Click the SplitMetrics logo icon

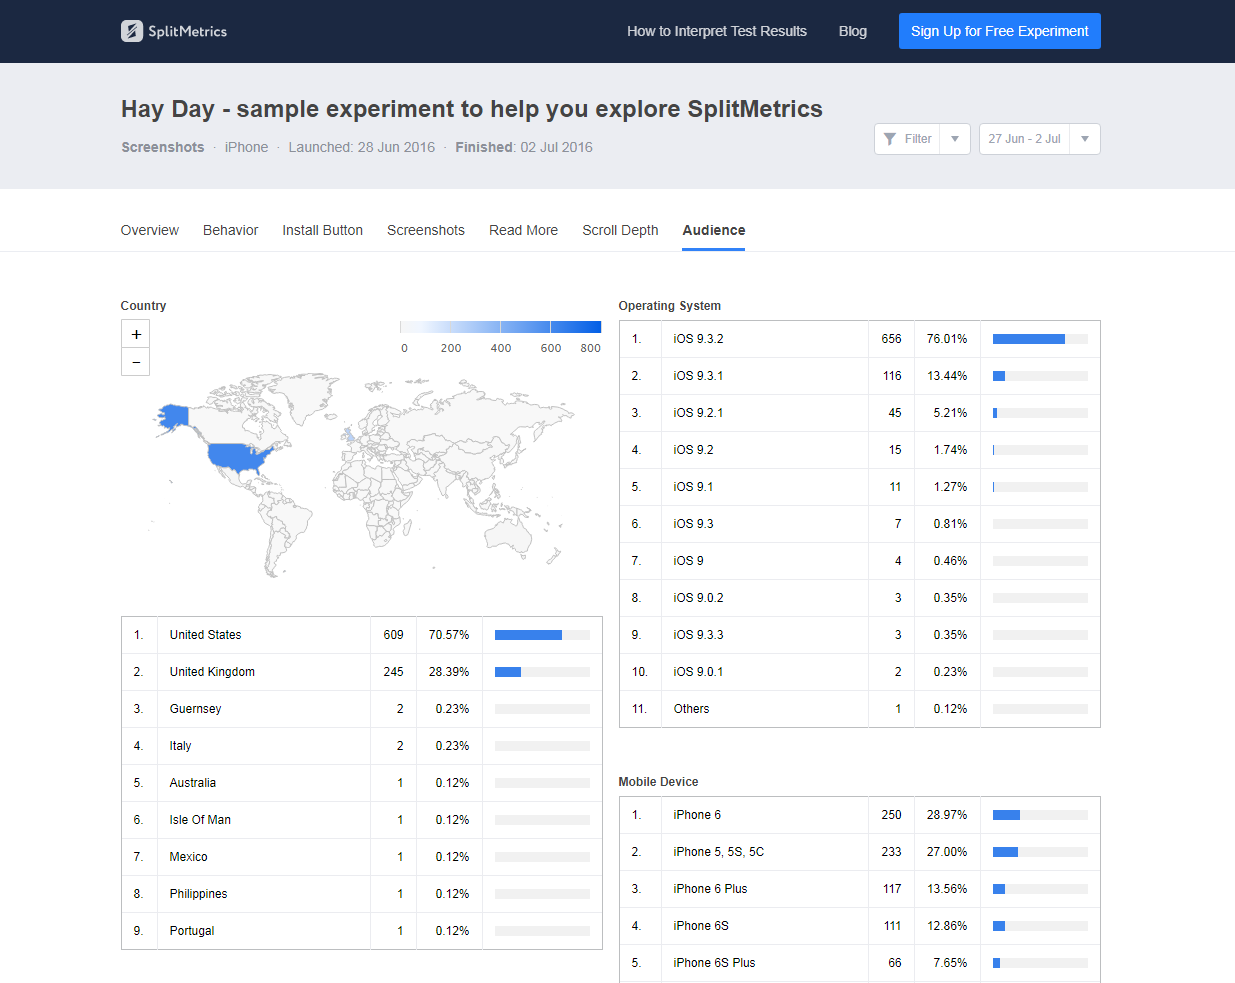coord(132,31)
